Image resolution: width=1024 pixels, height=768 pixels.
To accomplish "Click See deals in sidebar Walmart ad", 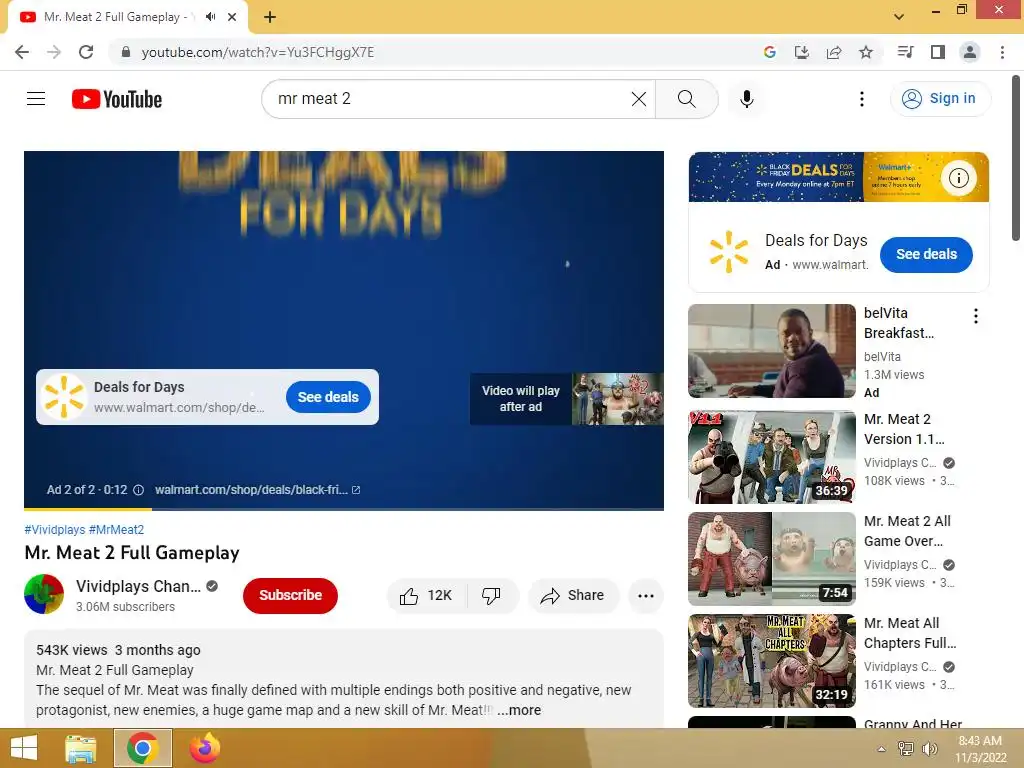I will pos(926,255).
